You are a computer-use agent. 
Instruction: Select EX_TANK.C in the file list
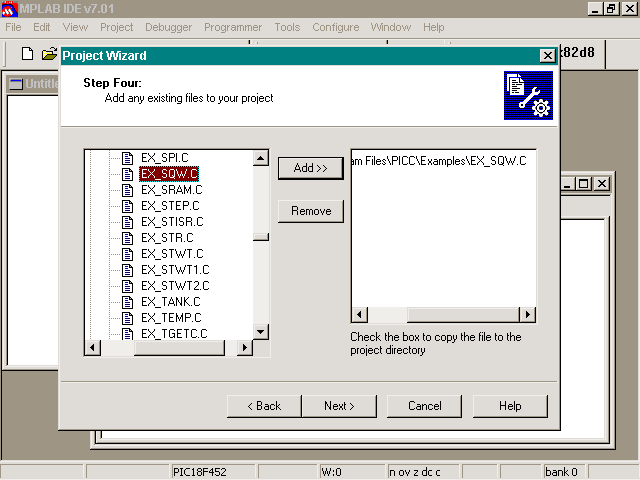(x=171, y=302)
